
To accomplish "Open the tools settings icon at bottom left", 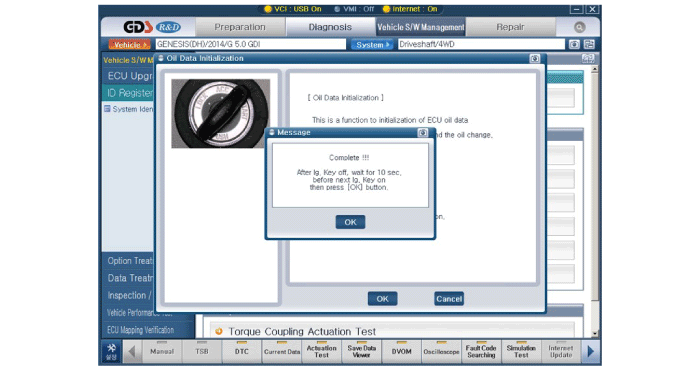I will coord(111,351).
